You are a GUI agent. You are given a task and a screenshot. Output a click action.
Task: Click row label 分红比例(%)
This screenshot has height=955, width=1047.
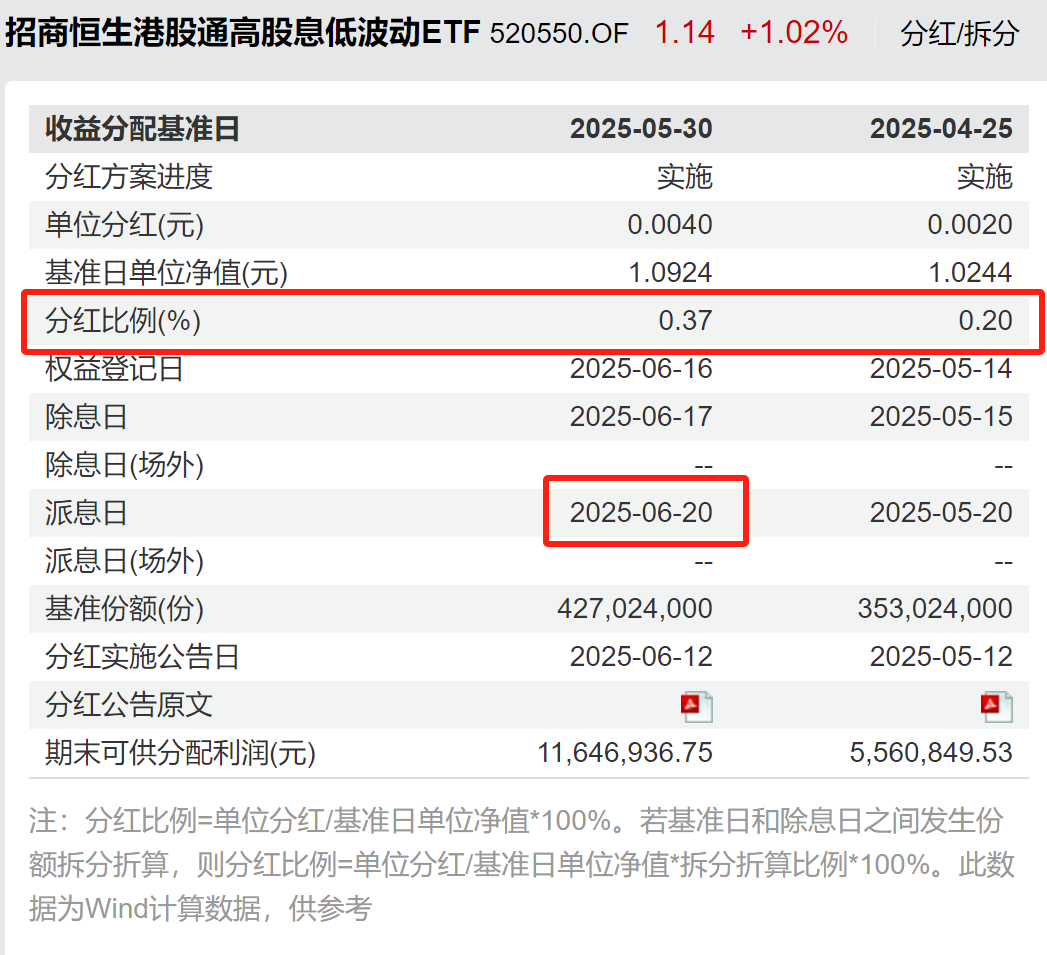[123, 321]
